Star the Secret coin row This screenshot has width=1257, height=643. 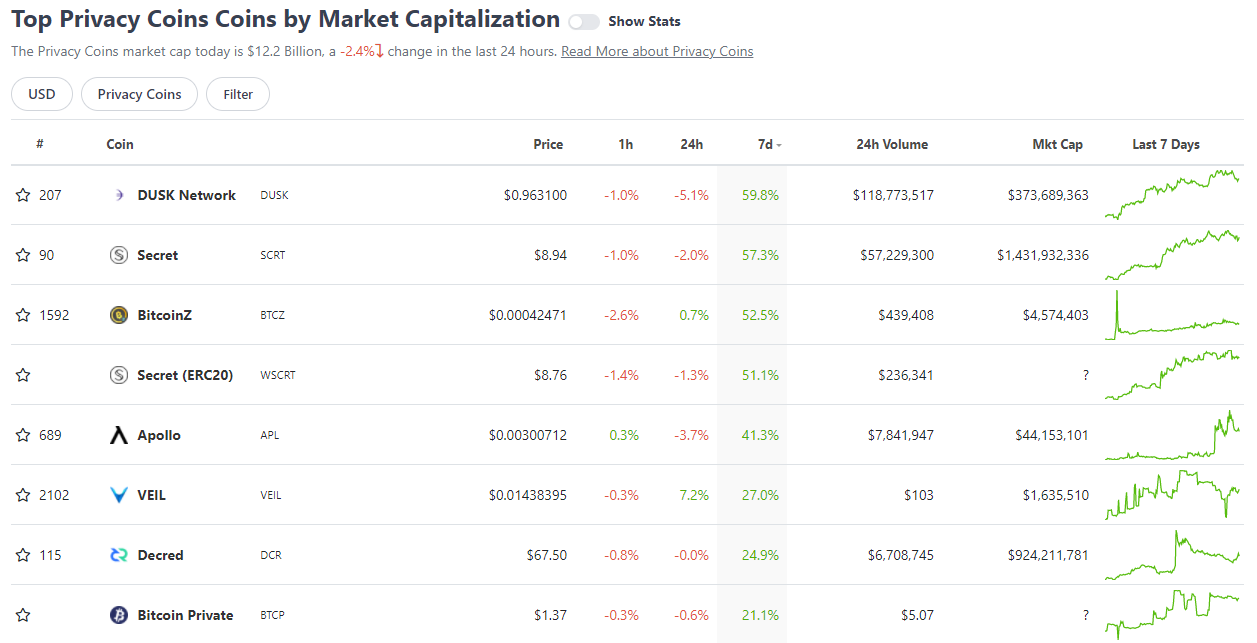22,255
